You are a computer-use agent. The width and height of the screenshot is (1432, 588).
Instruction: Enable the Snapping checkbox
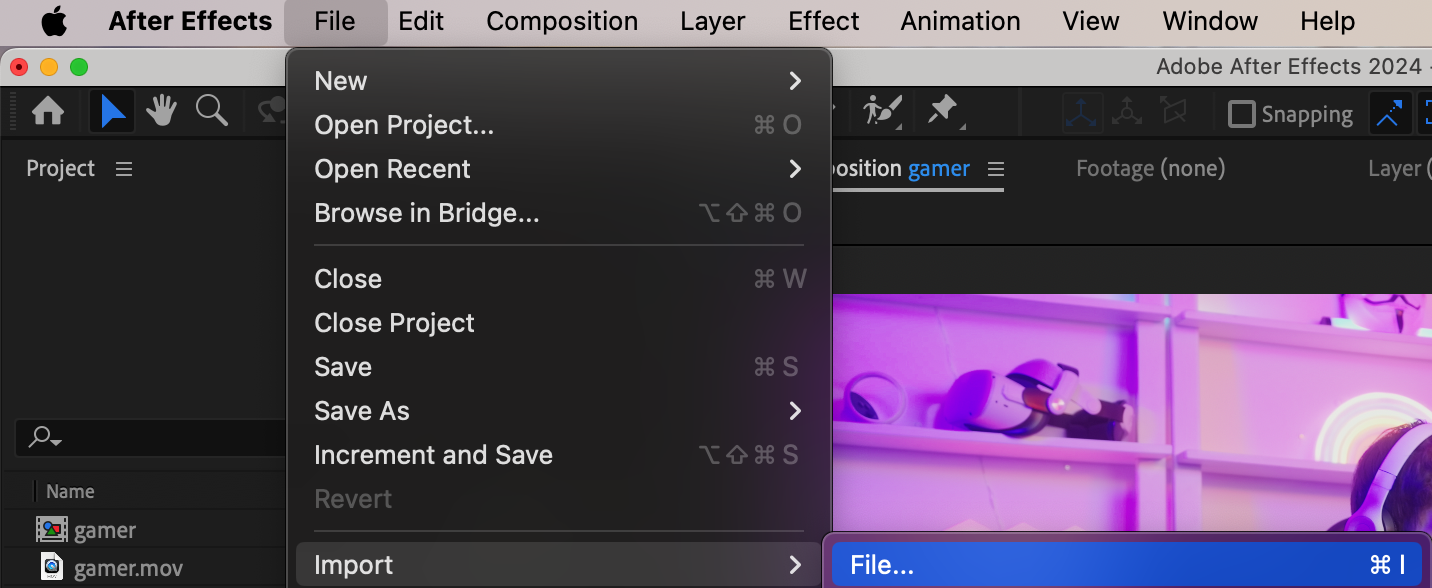click(1241, 114)
